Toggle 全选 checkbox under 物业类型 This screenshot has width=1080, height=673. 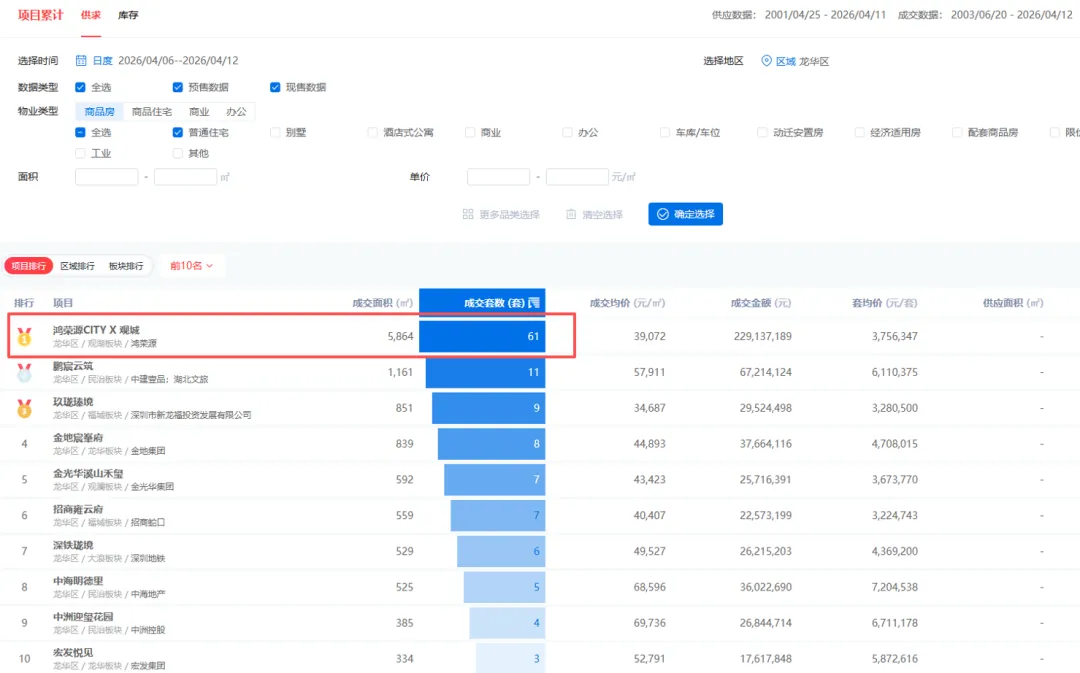pyautogui.click(x=81, y=132)
